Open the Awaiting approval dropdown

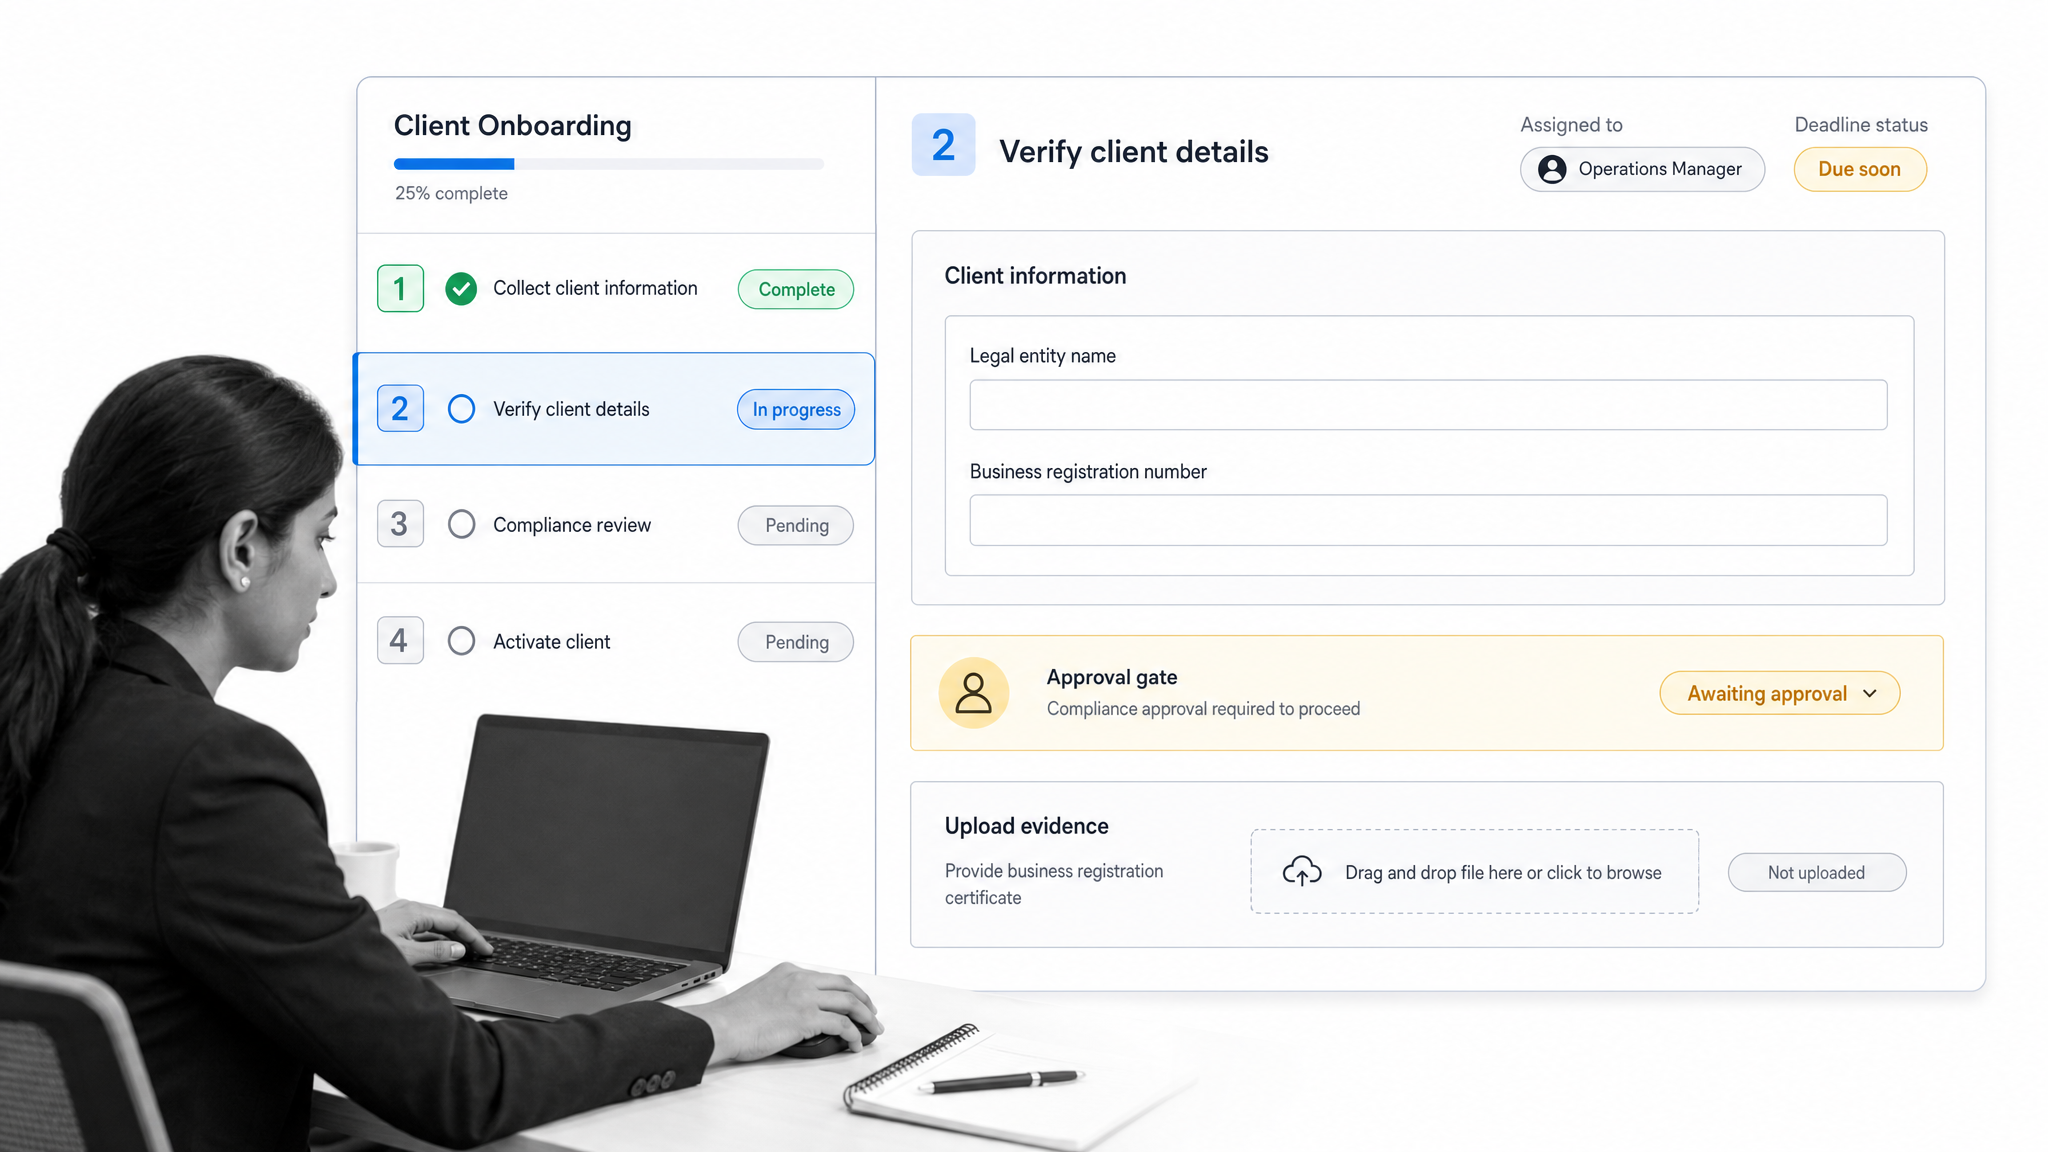1780,693
